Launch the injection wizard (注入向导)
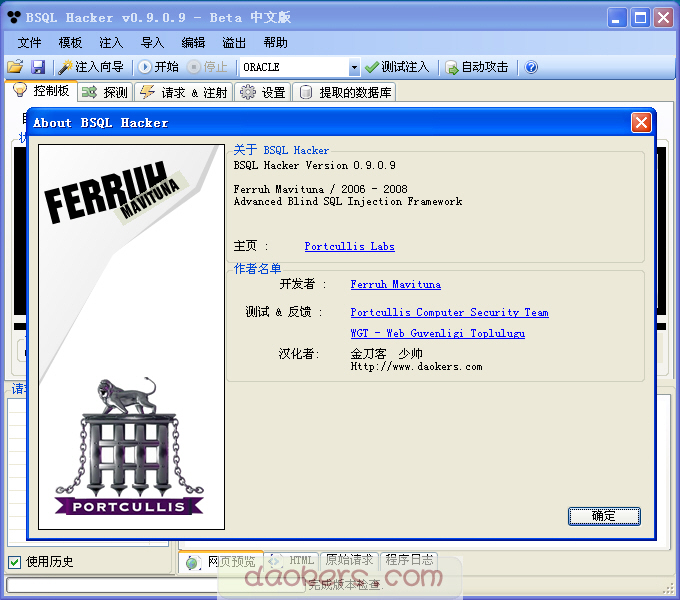680x600 pixels. click(92, 67)
